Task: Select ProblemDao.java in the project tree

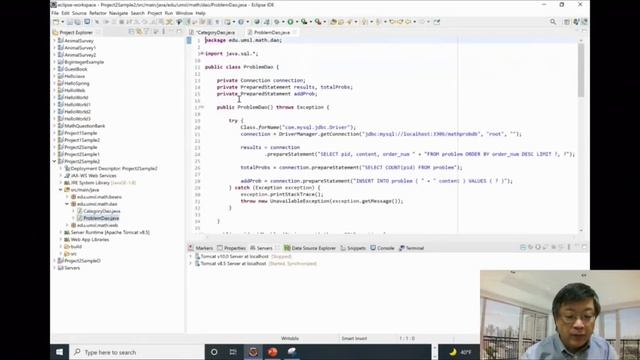Action: (101, 218)
